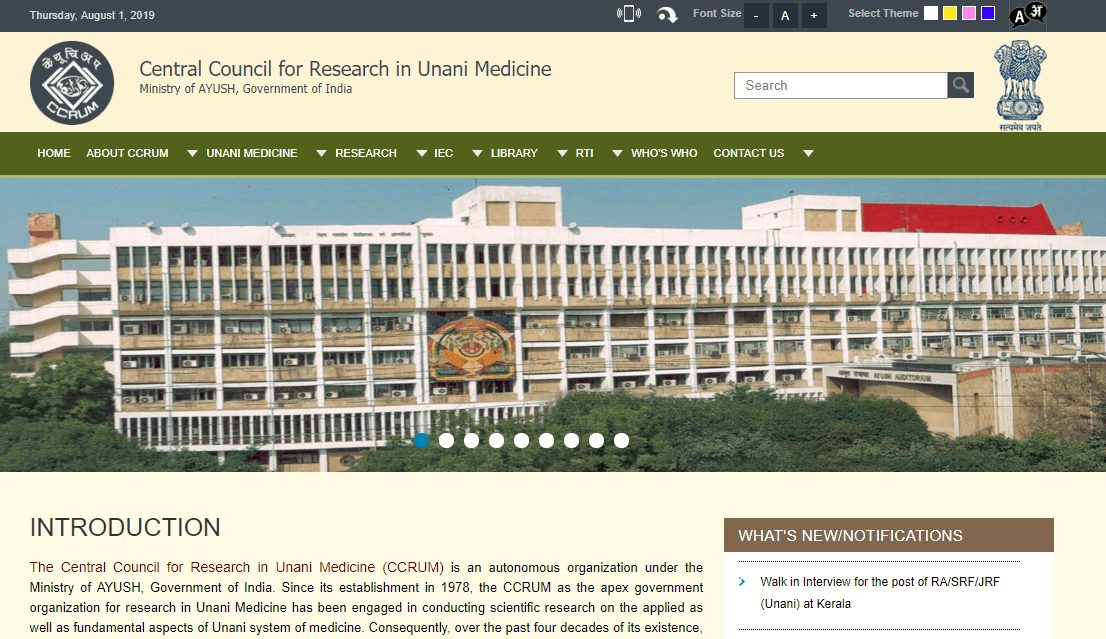Image resolution: width=1106 pixels, height=639 pixels.
Task: Open the Home menu item
Action: [x=54, y=154]
